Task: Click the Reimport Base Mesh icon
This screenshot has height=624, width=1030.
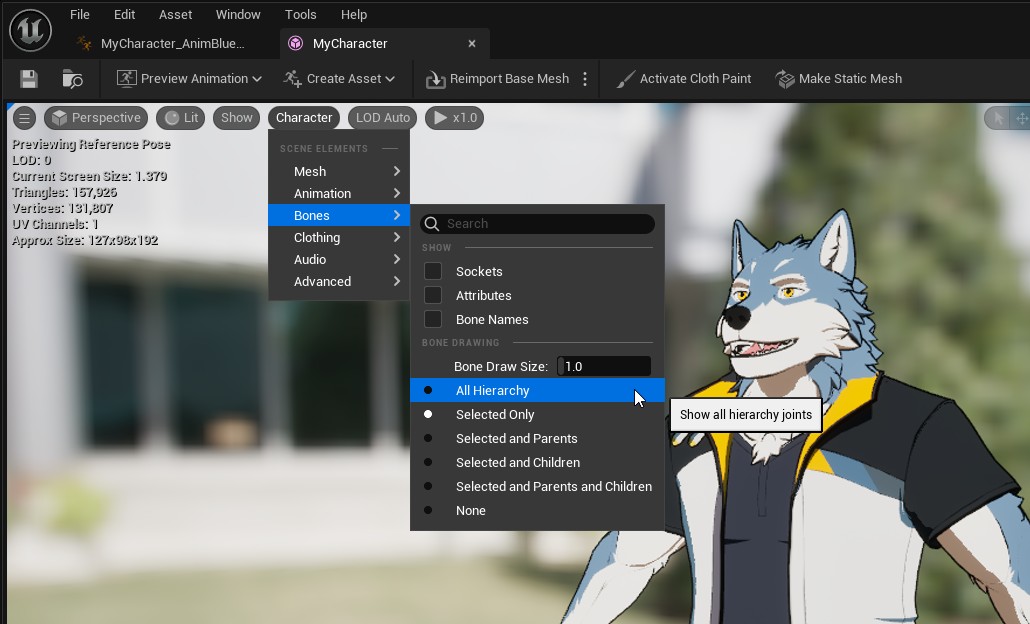Action: 436,79
